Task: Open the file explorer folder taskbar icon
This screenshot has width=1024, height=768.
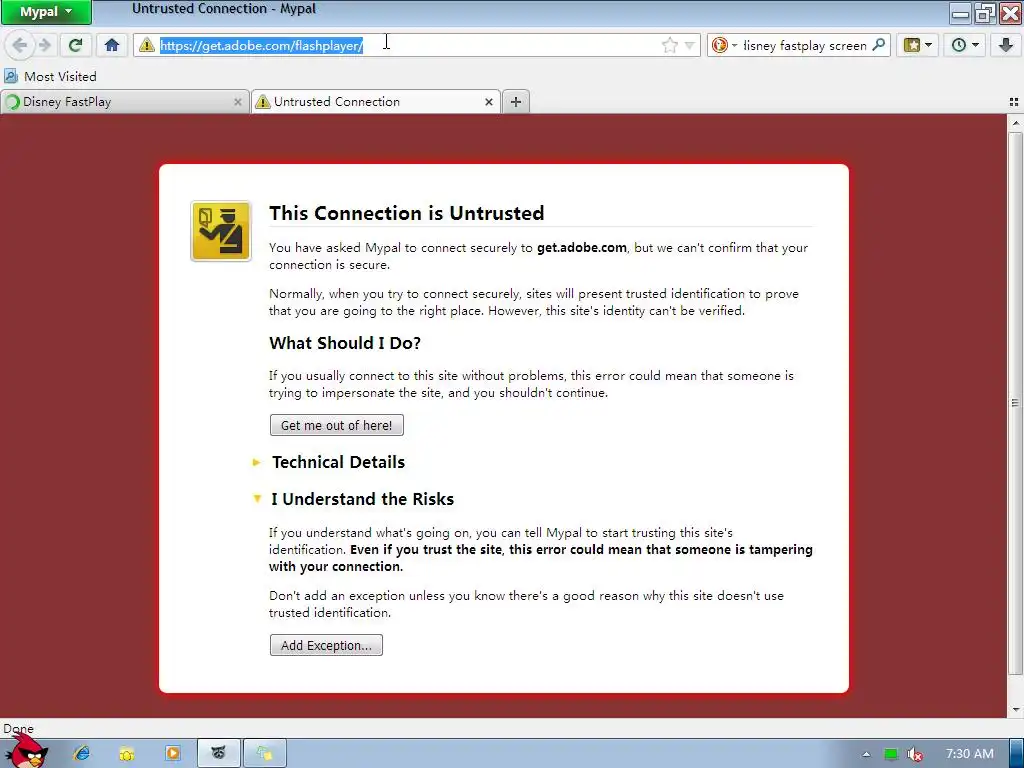Action: coord(127,754)
